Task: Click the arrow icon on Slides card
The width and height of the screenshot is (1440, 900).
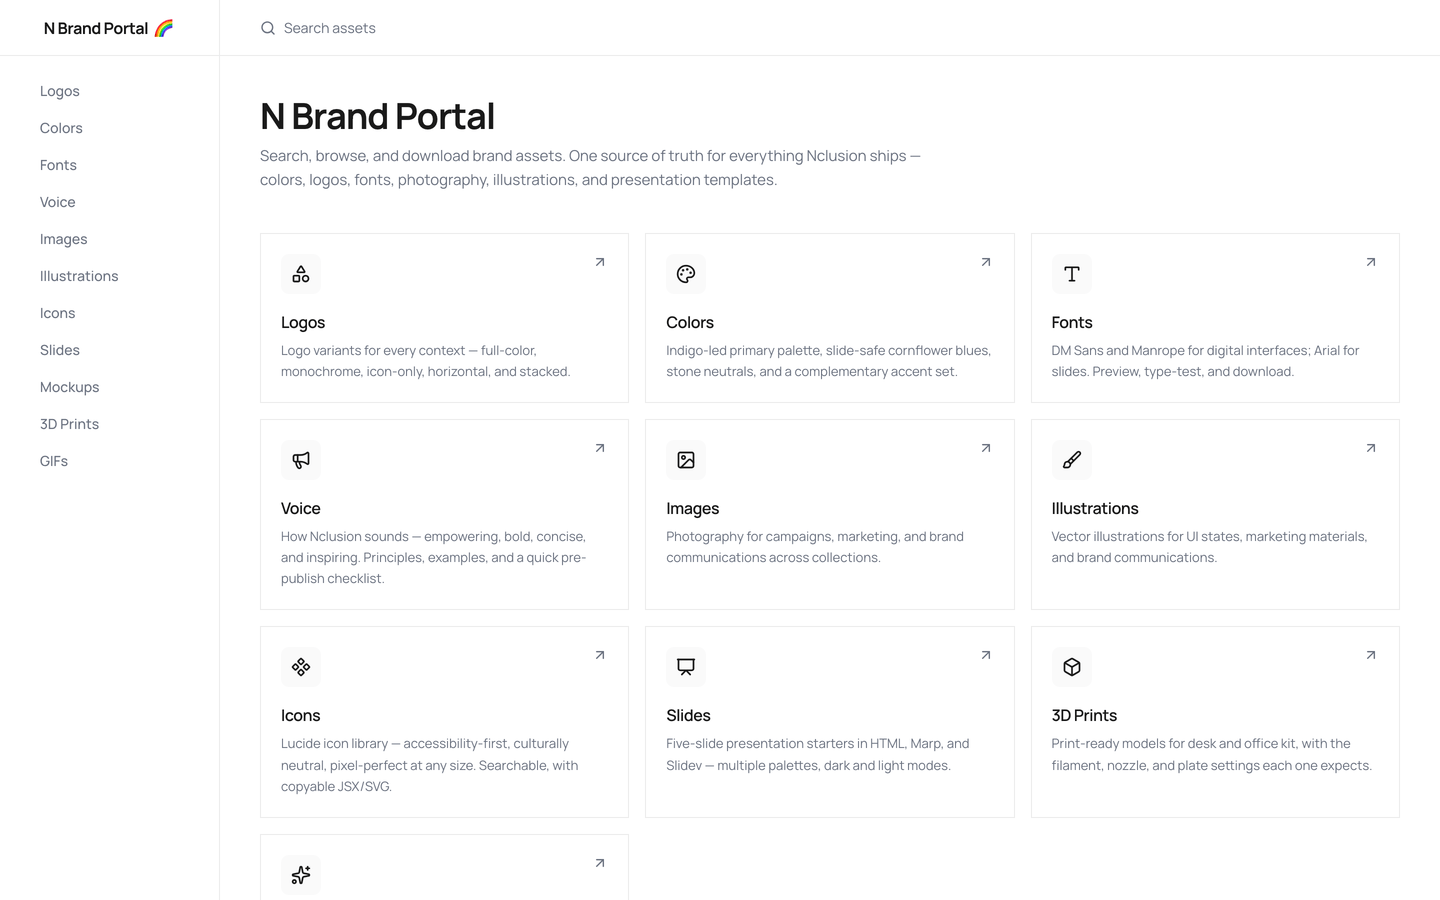Action: tap(986, 655)
